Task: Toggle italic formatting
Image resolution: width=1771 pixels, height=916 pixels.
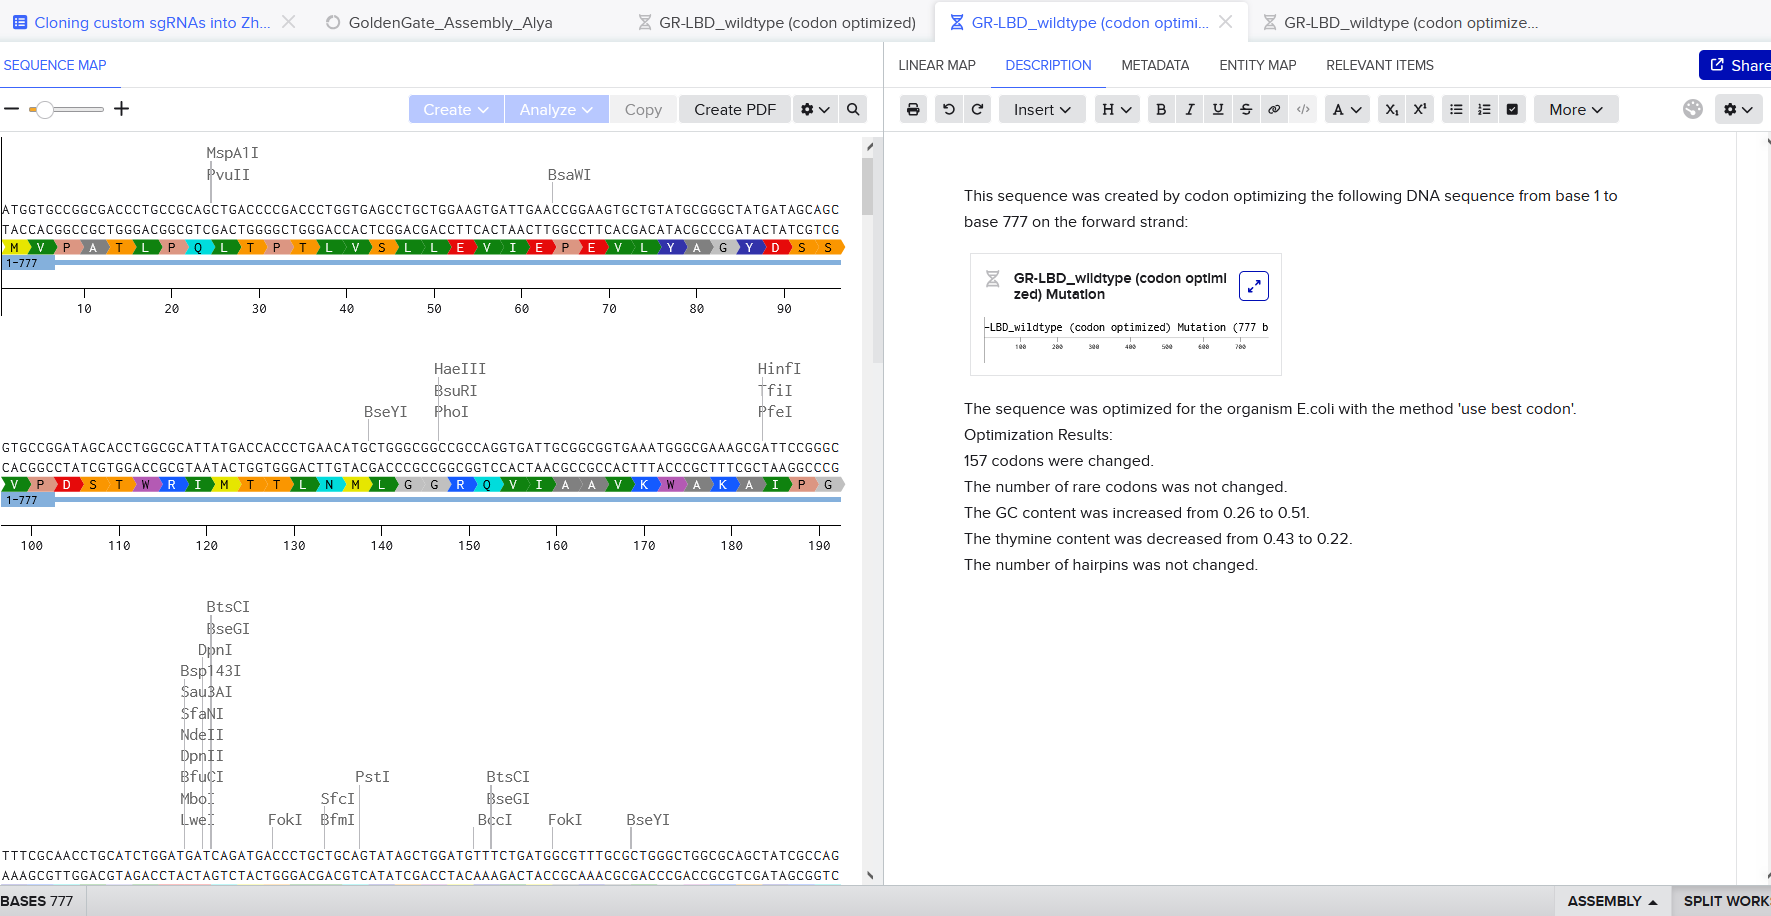Action: (1190, 110)
